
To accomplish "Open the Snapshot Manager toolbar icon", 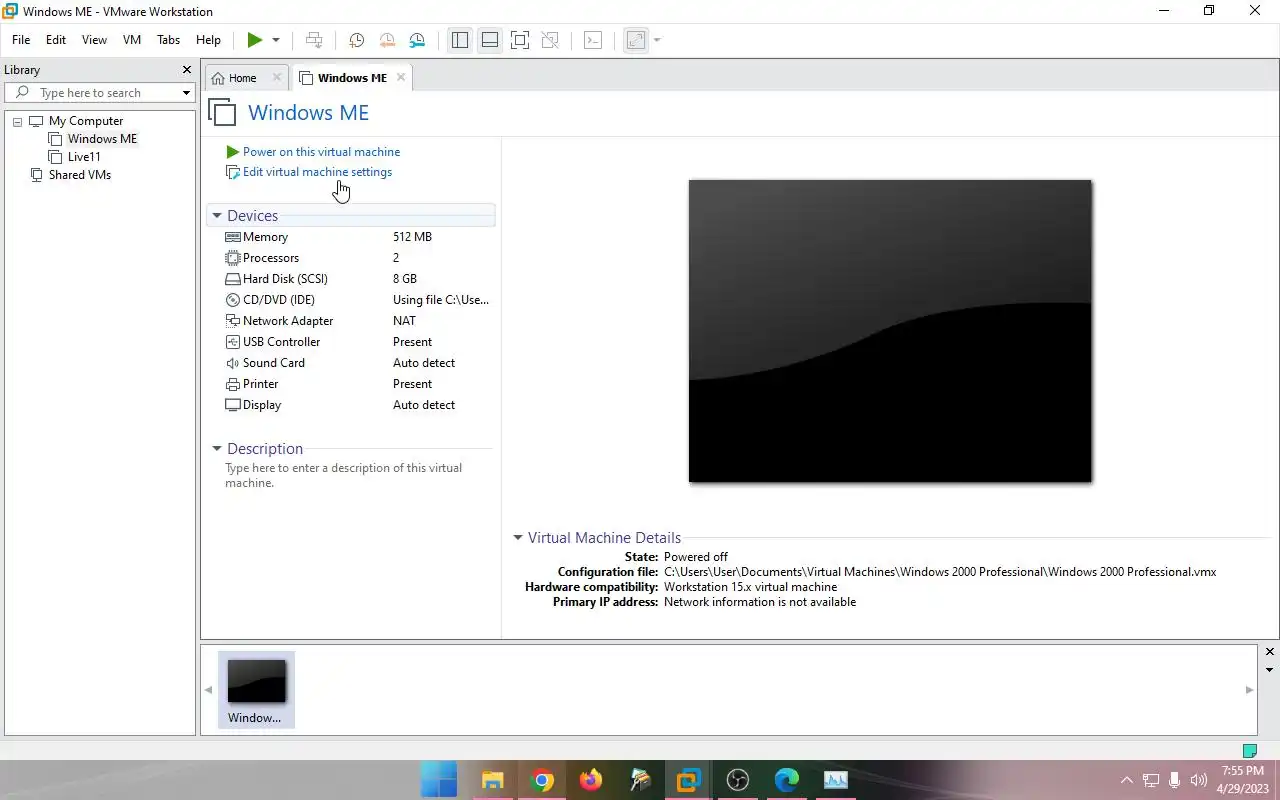I will click(x=417, y=40).
